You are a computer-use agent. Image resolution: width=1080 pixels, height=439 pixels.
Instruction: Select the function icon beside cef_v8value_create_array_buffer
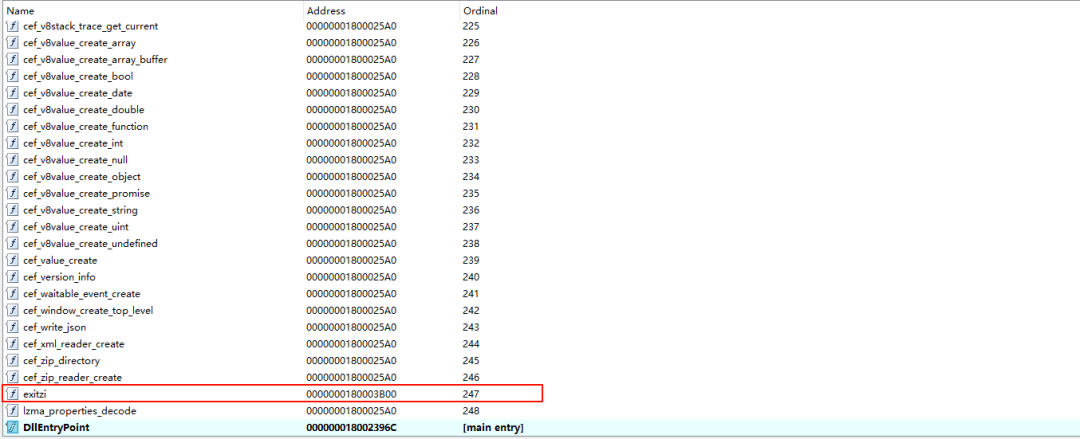coord(12,59)
